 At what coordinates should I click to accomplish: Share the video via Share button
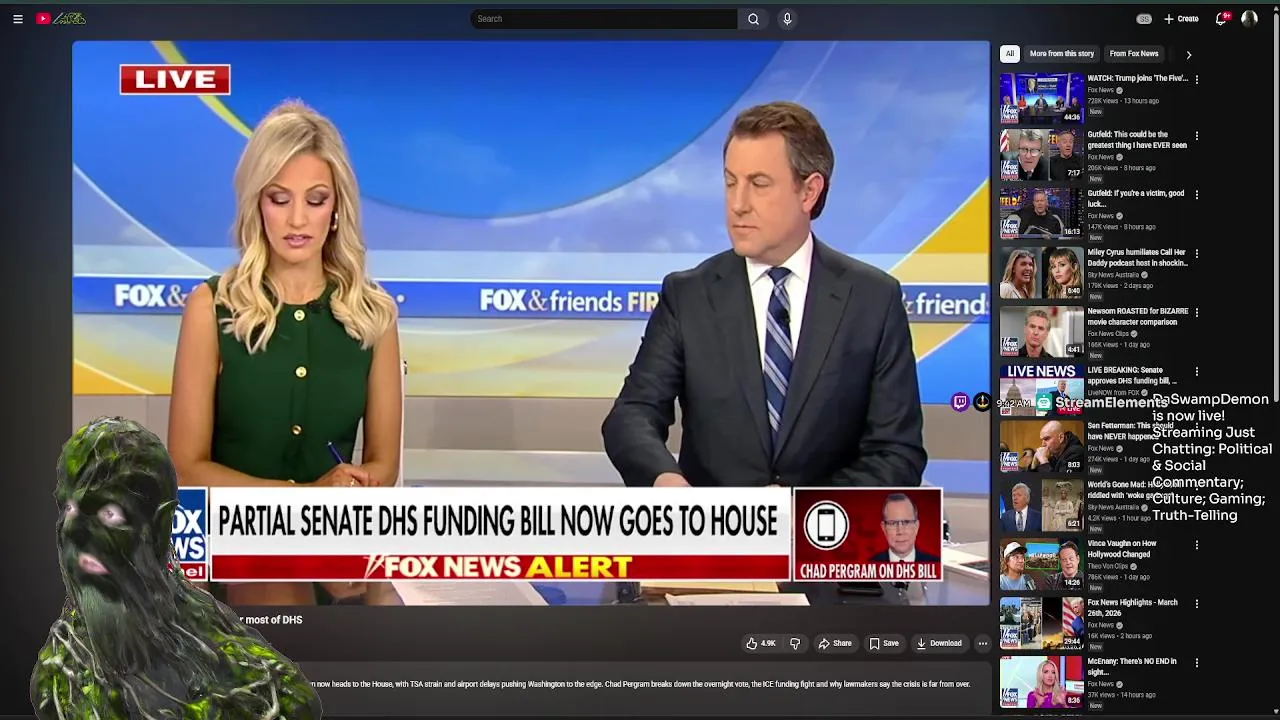835,644
